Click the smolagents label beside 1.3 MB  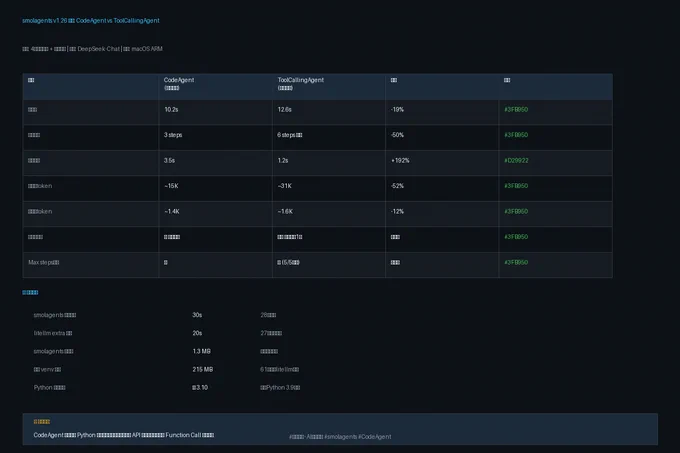click(53, 352)
